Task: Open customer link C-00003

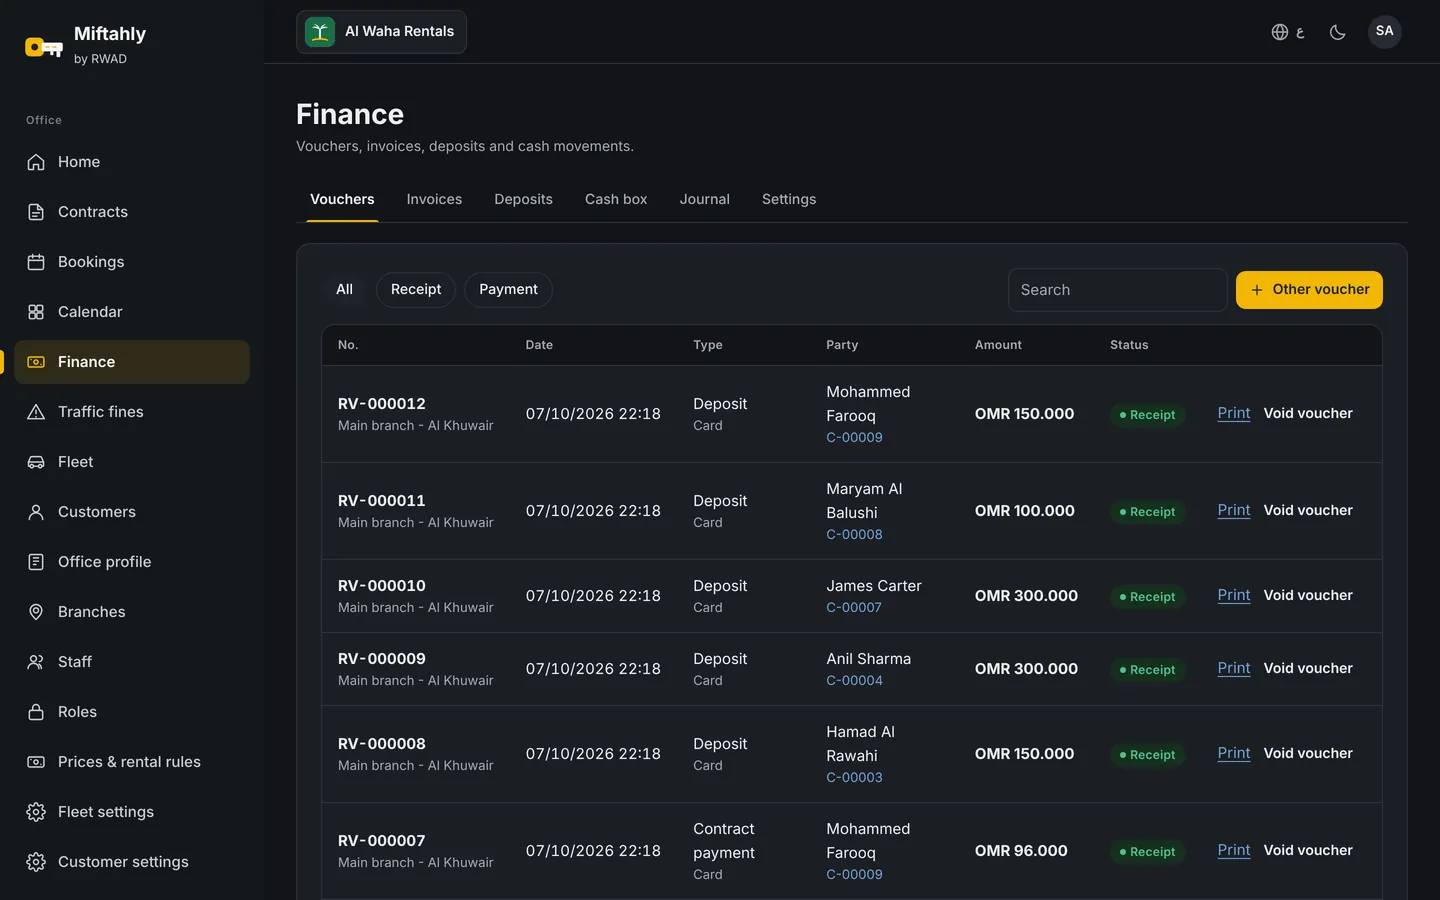Action: (x=854, y=777)
